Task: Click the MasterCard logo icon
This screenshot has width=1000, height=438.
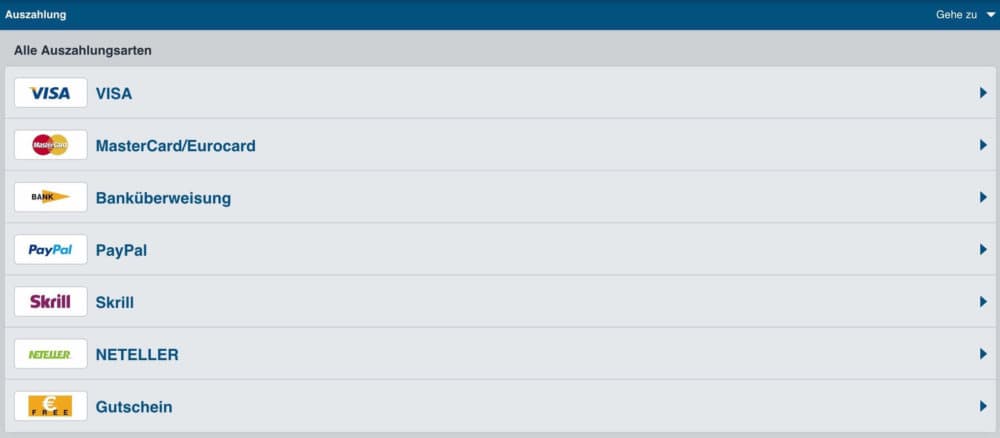Action: (50, 145)
